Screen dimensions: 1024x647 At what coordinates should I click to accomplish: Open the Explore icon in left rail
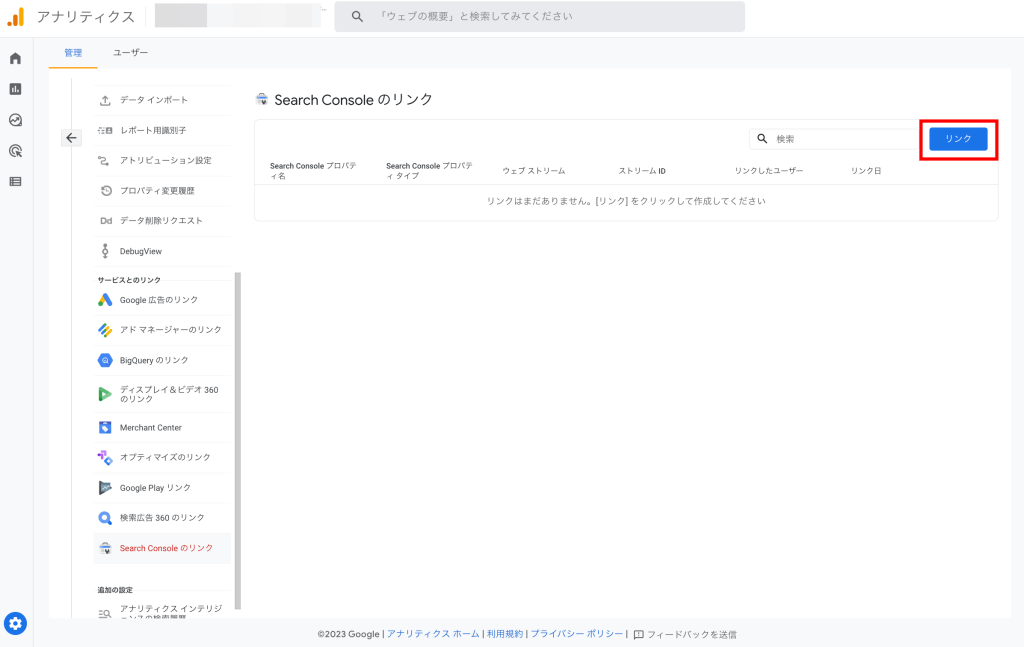(16, 120)
